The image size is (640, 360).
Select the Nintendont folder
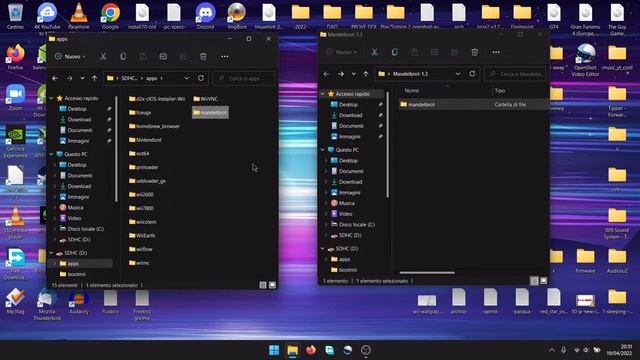pos(145,140)
